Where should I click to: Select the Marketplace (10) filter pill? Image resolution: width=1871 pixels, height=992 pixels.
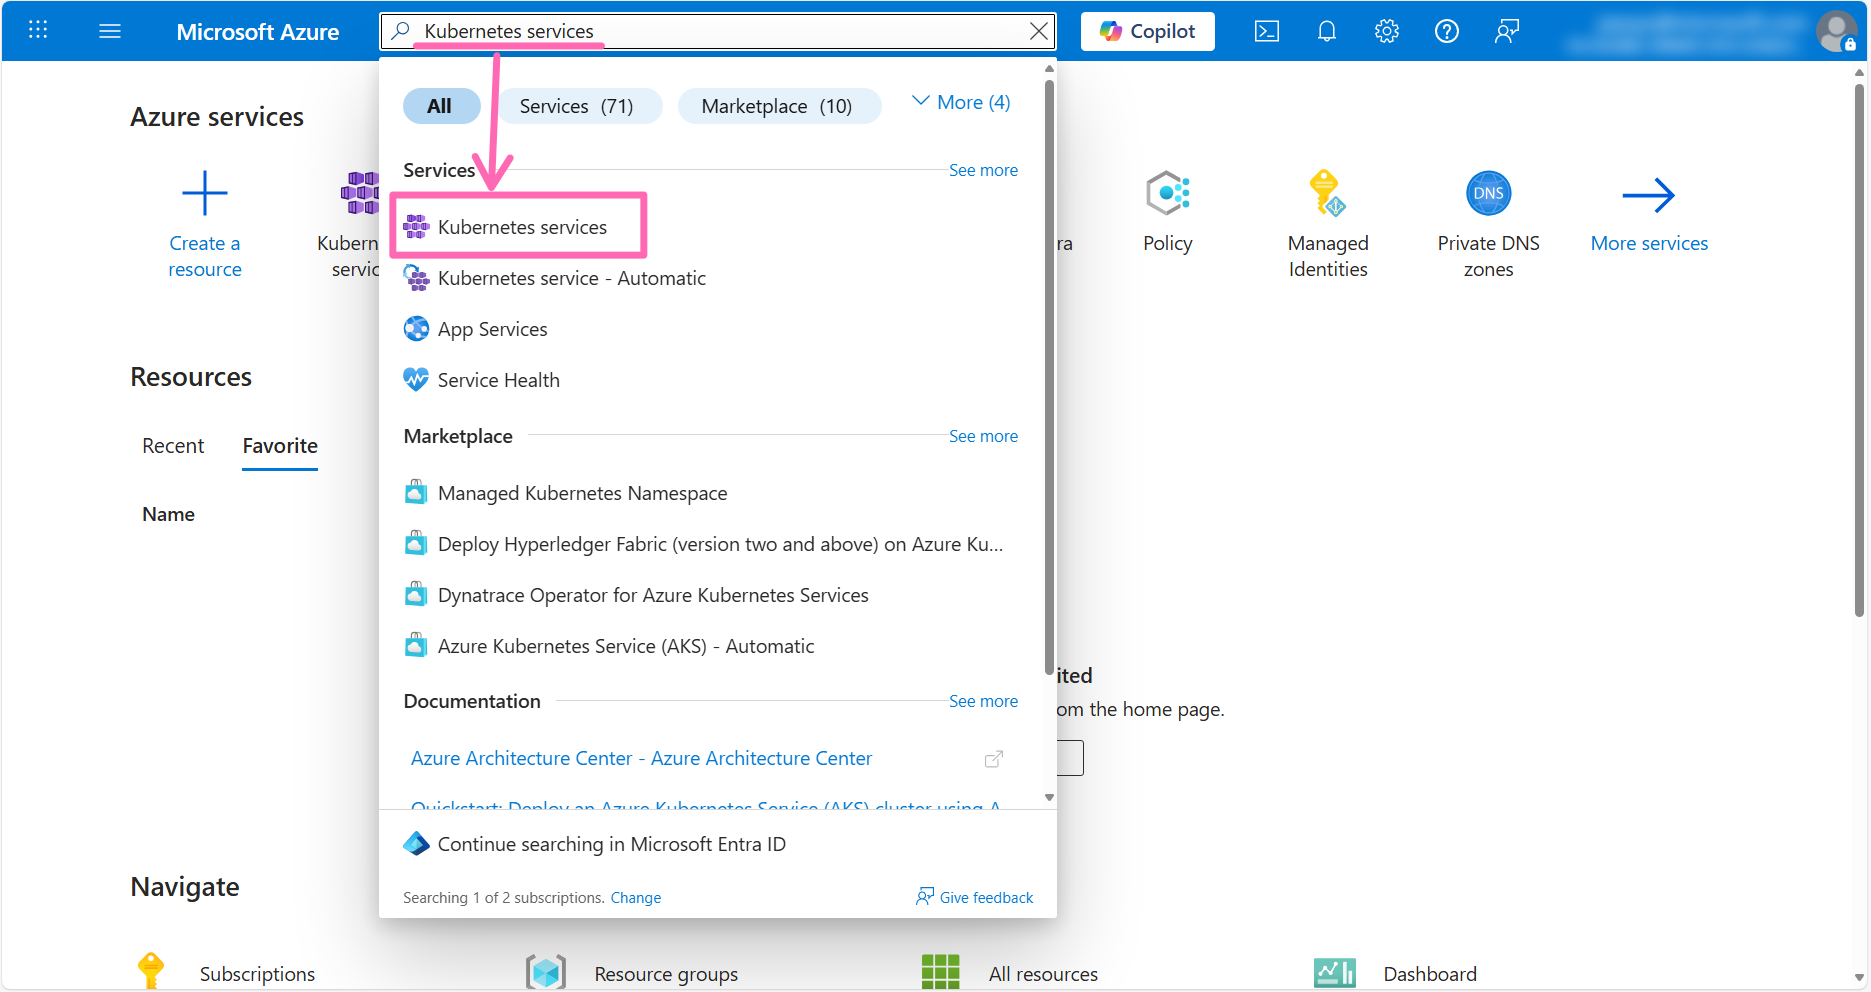[x=777, y=106]
